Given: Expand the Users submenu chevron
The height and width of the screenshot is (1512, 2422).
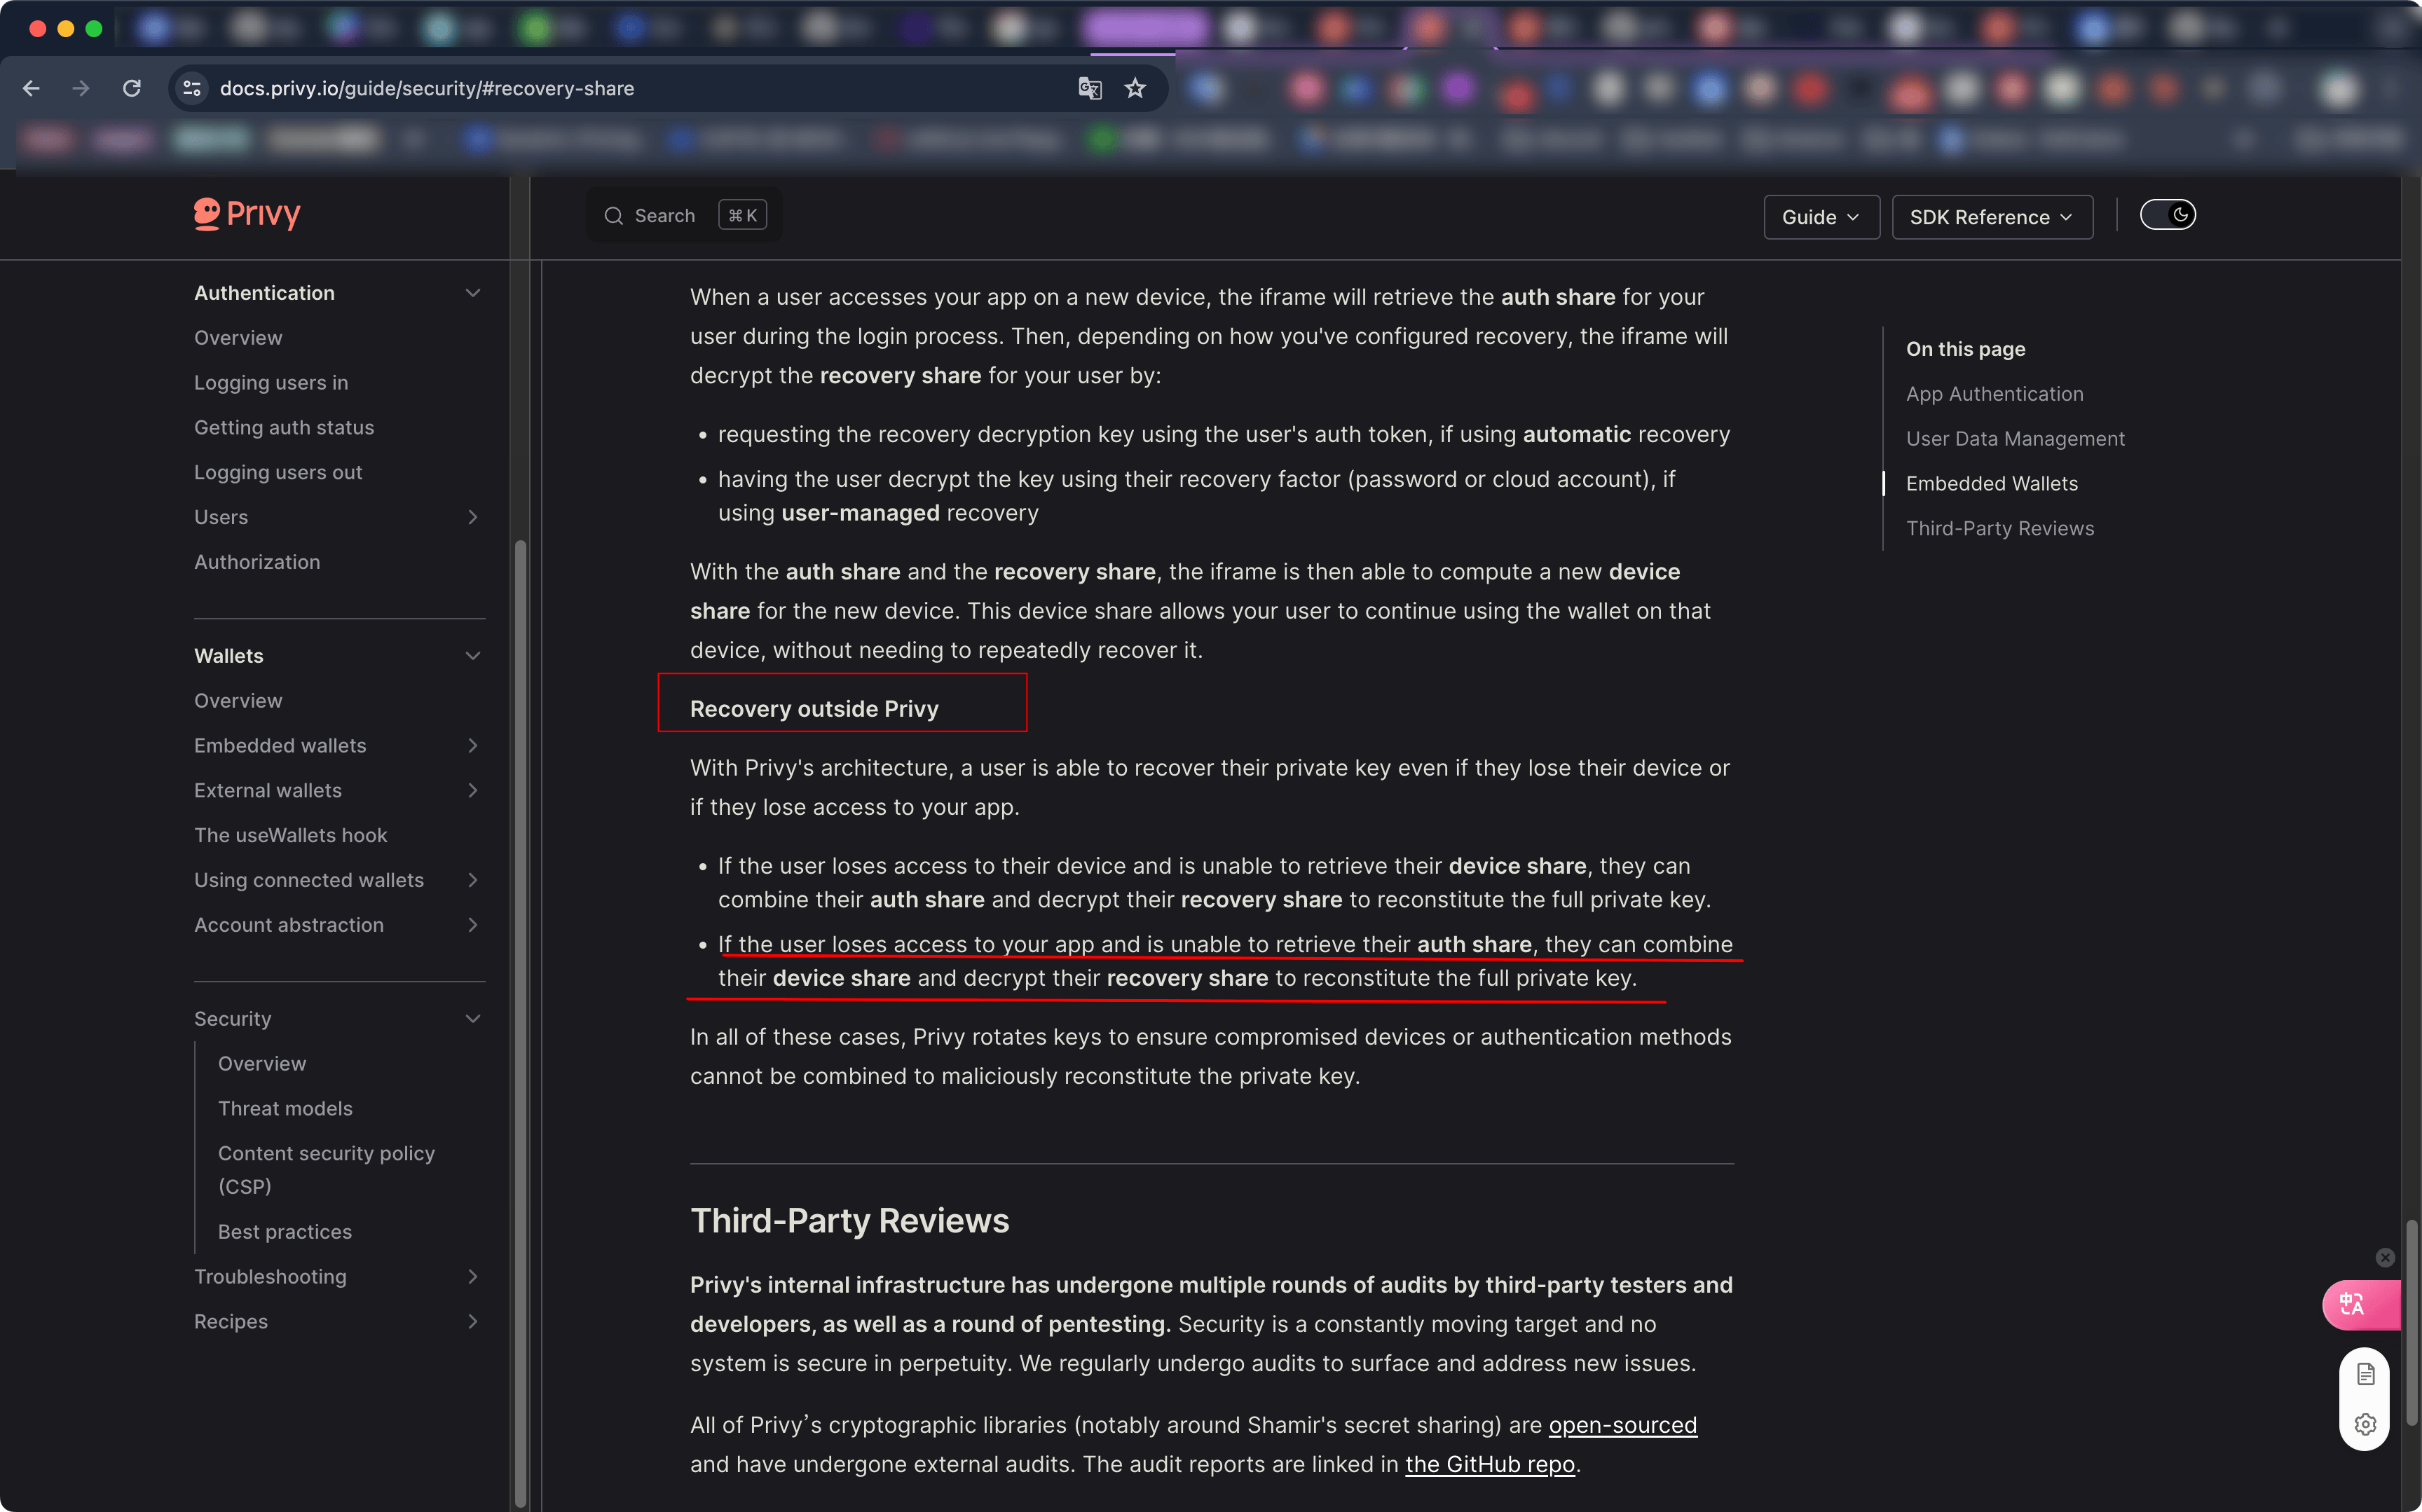Looking at the screenshot, I should click(473, 517).
